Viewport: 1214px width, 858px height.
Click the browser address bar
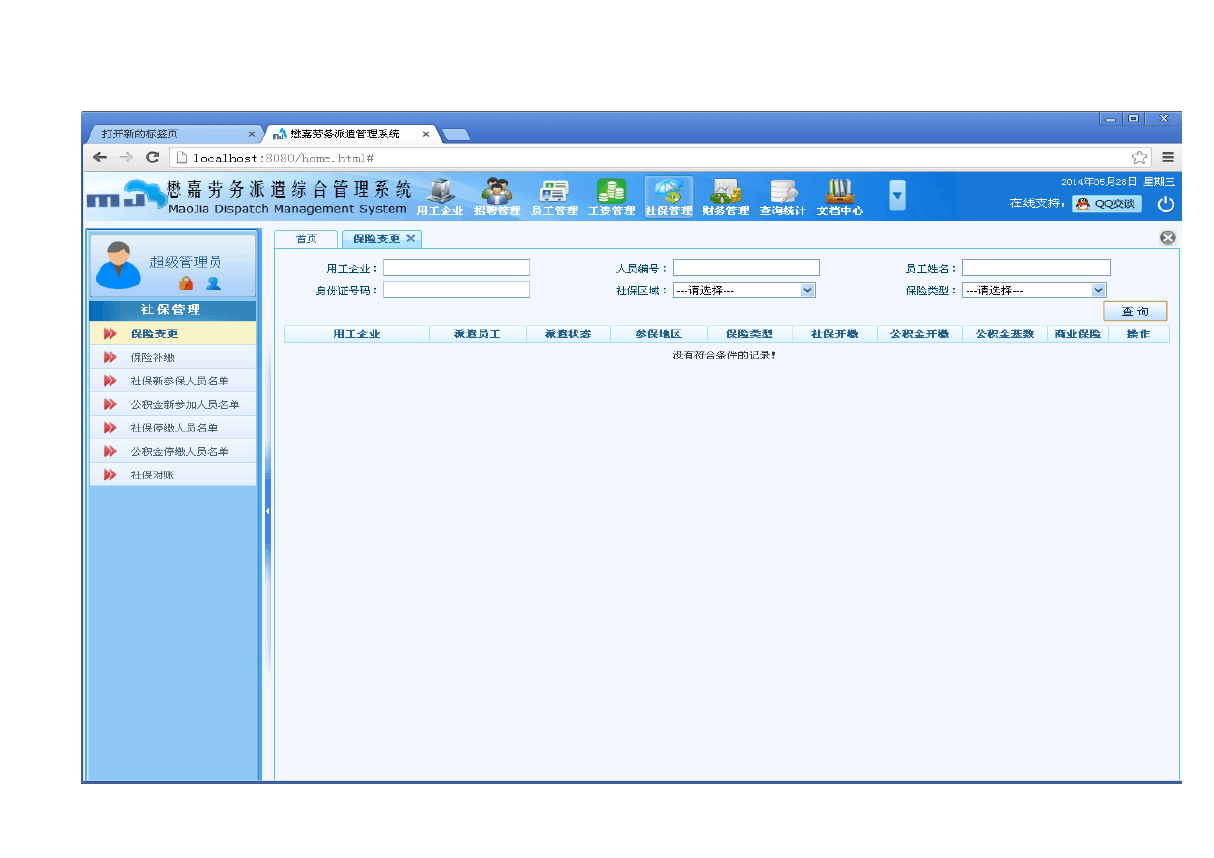(x=658, y=158)
